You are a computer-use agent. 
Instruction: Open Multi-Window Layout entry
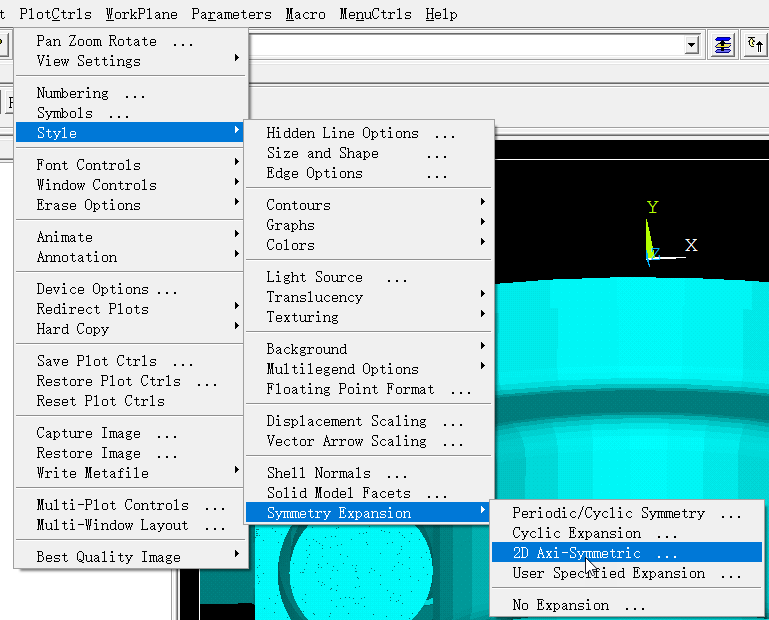click(x=130, y=525)
